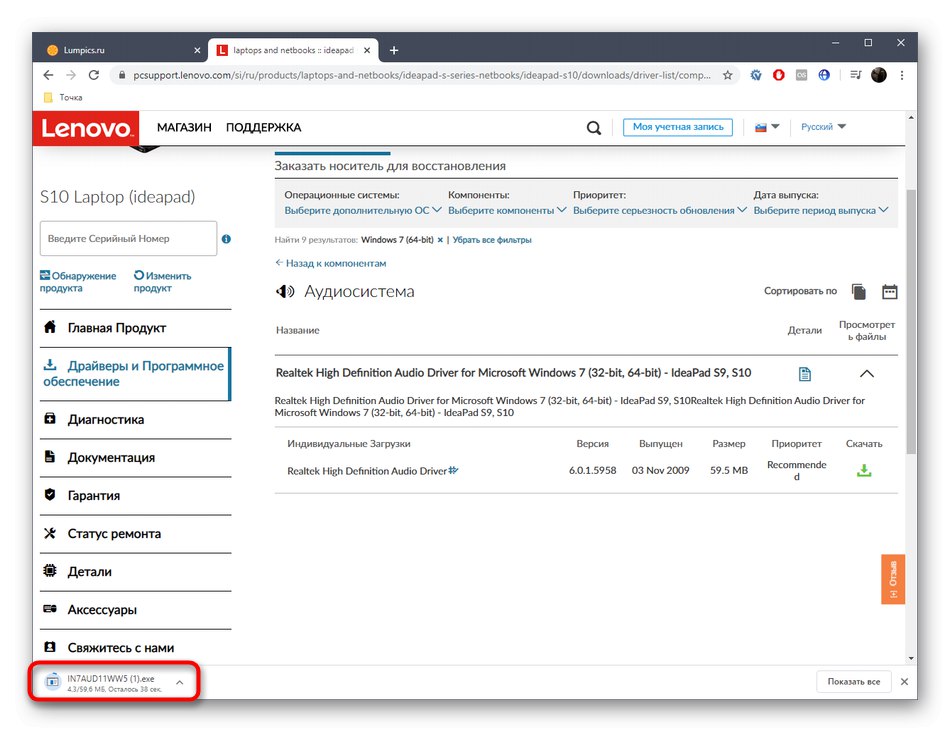Image resolution: width=950 pixels, height=732 pixels.
Task: Bookmark this page with star icon
Action: [x=728, y=75]
